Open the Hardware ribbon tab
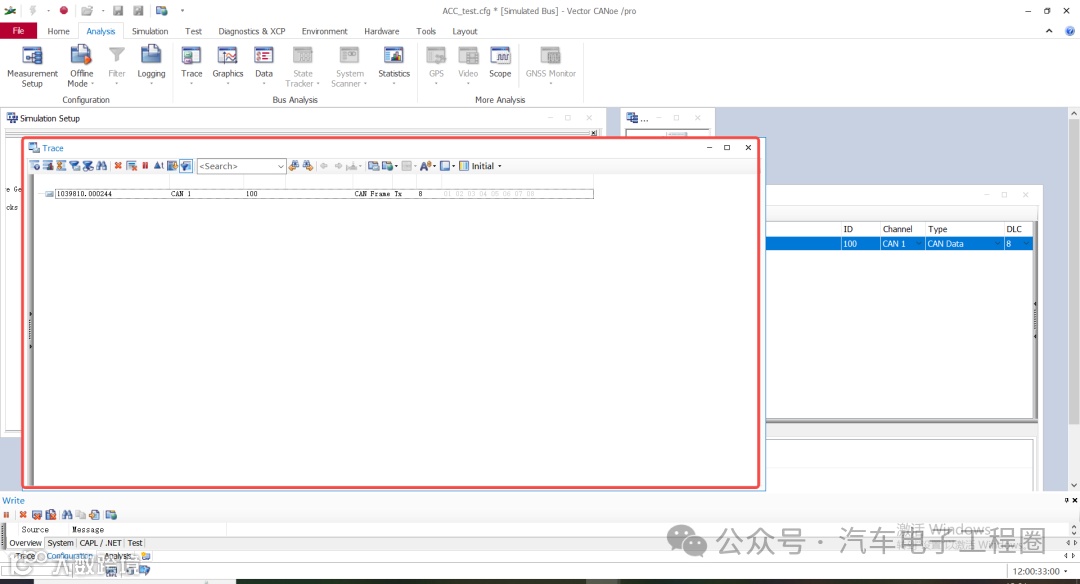 point(382,31)
